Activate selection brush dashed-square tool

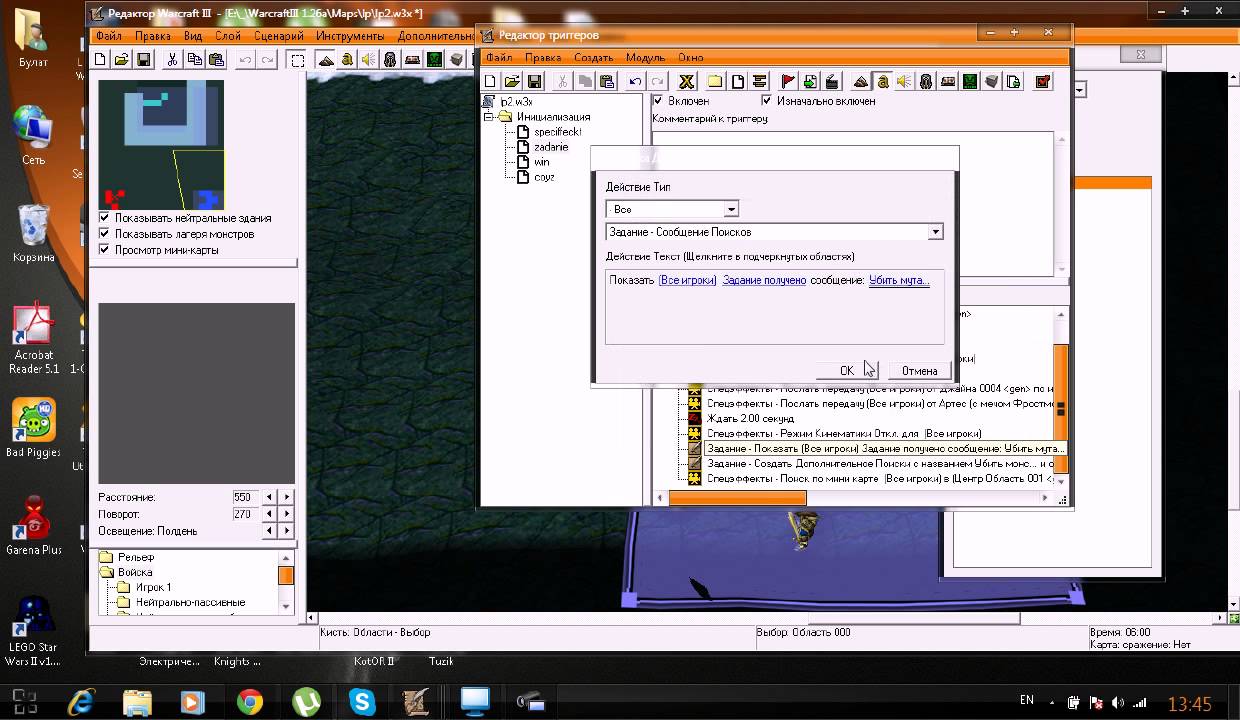click(298, 60)
